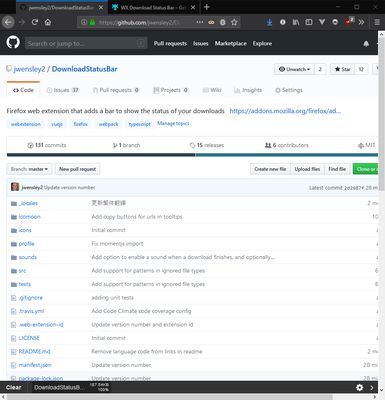The width and height of the screenshot is (385, 400).
Task: Switch to the WX Download Status Bar tab
Action: 153,7
